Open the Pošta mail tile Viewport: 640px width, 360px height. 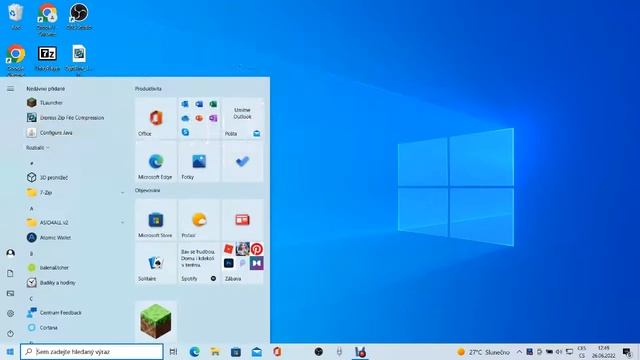point(243,118)
